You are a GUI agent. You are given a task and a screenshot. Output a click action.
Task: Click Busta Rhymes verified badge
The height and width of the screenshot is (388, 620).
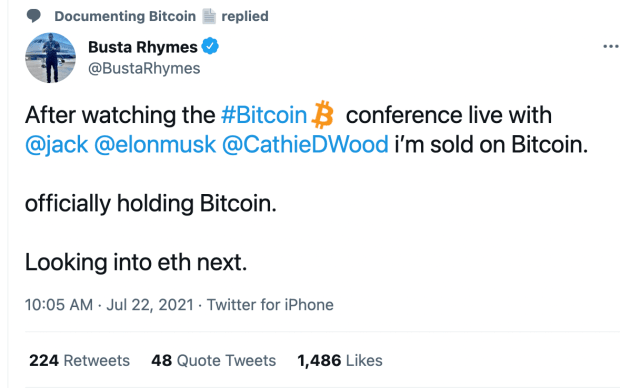[x=210, y=47]
